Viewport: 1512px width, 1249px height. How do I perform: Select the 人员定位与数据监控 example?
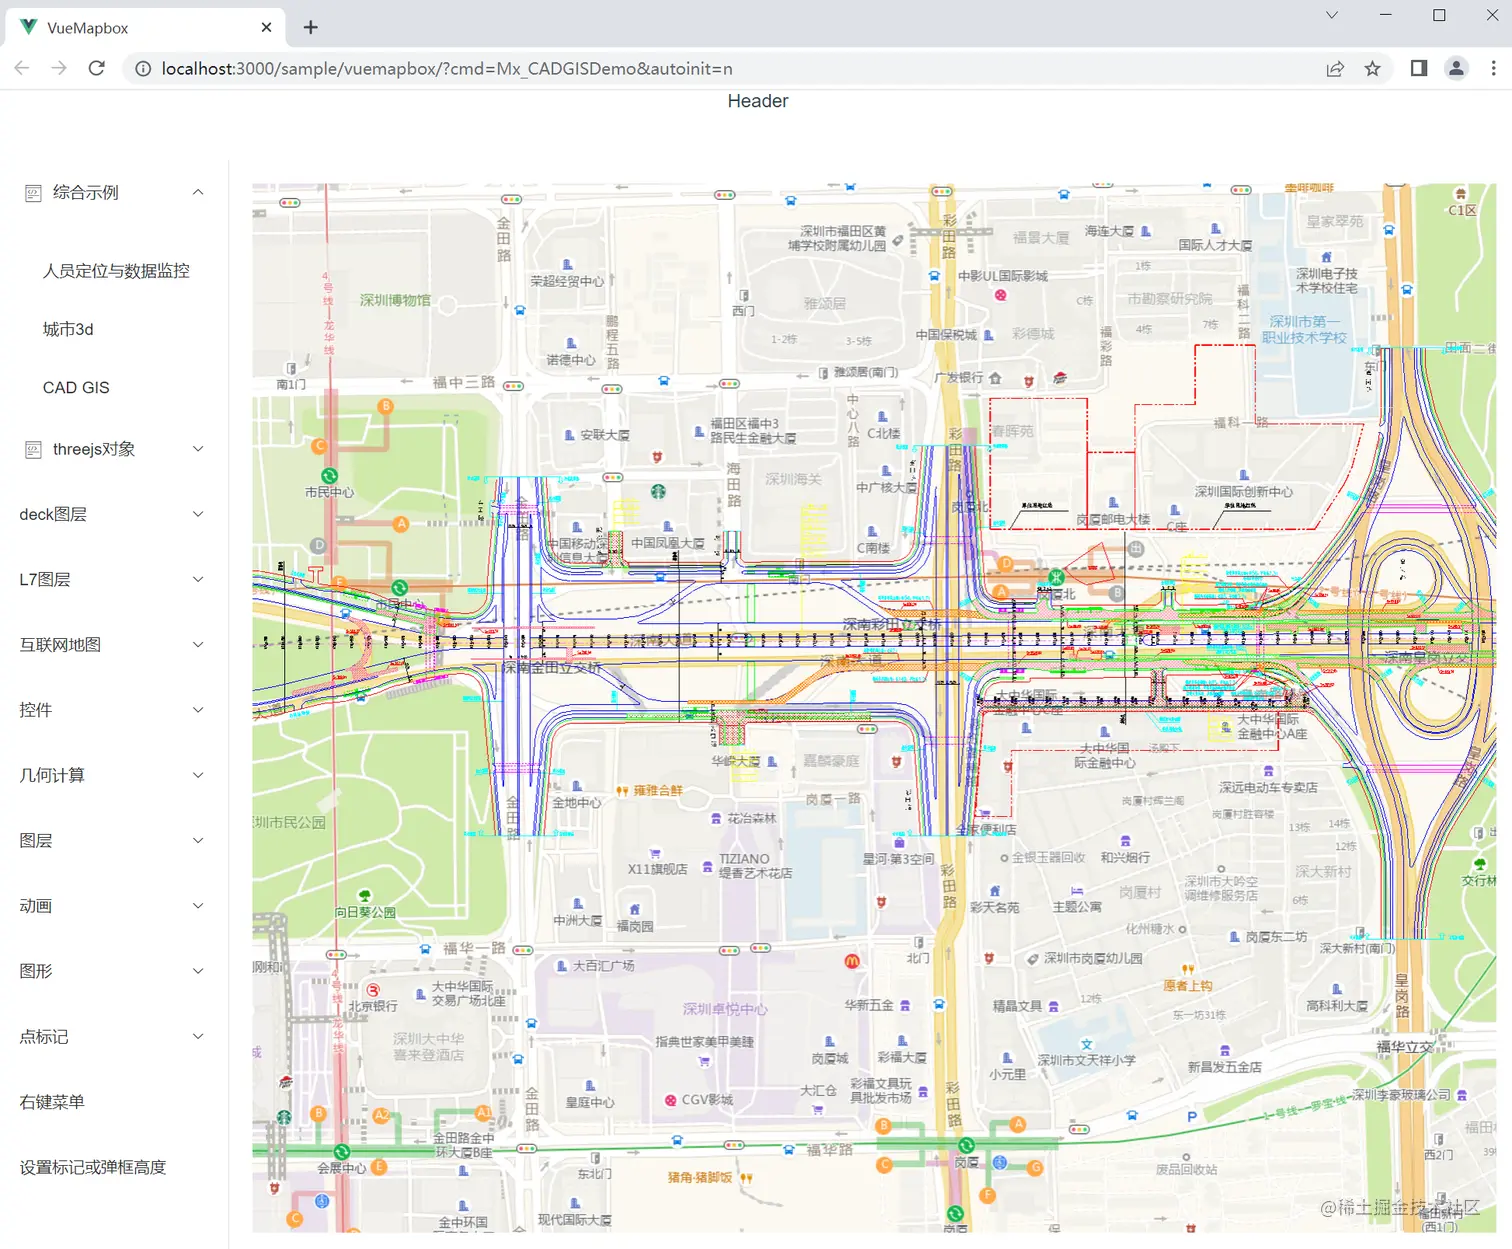point(116,271)
